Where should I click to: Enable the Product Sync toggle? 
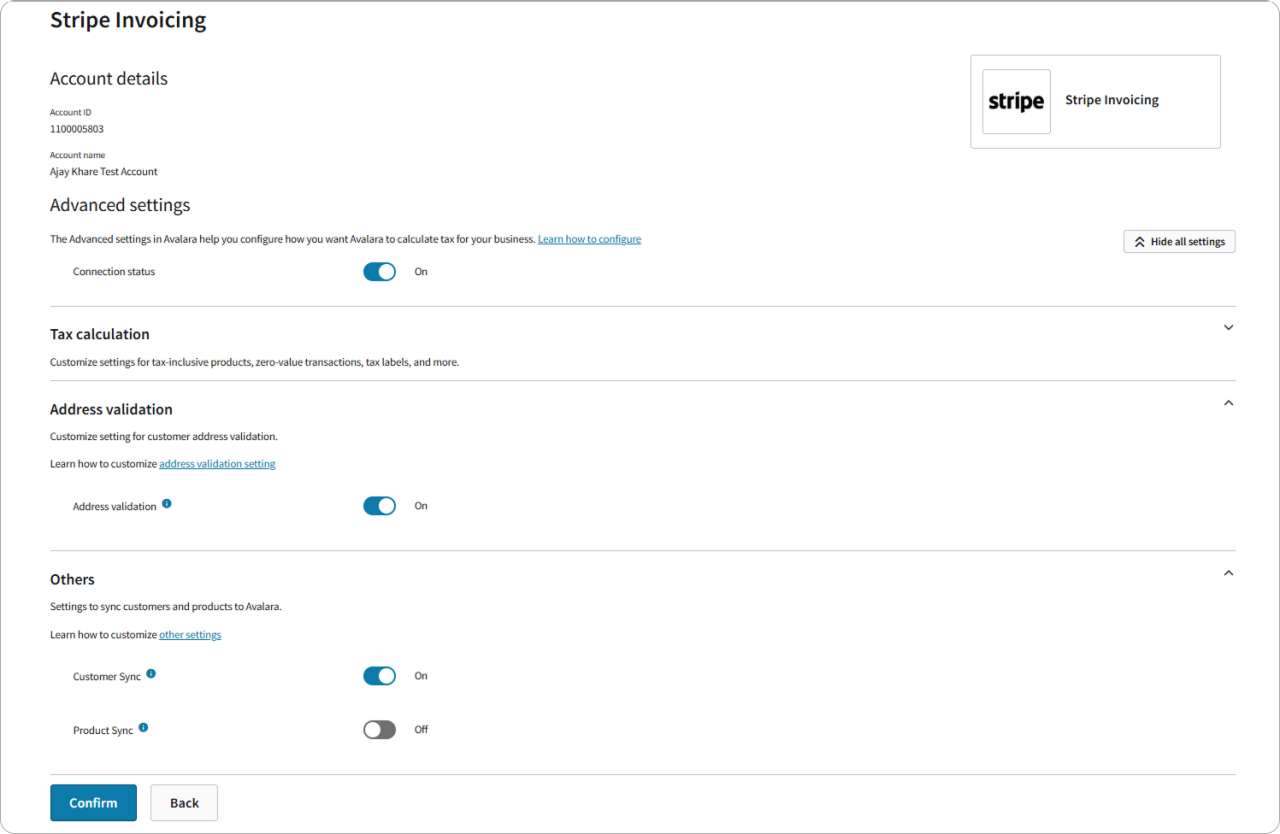pos(379,730)
